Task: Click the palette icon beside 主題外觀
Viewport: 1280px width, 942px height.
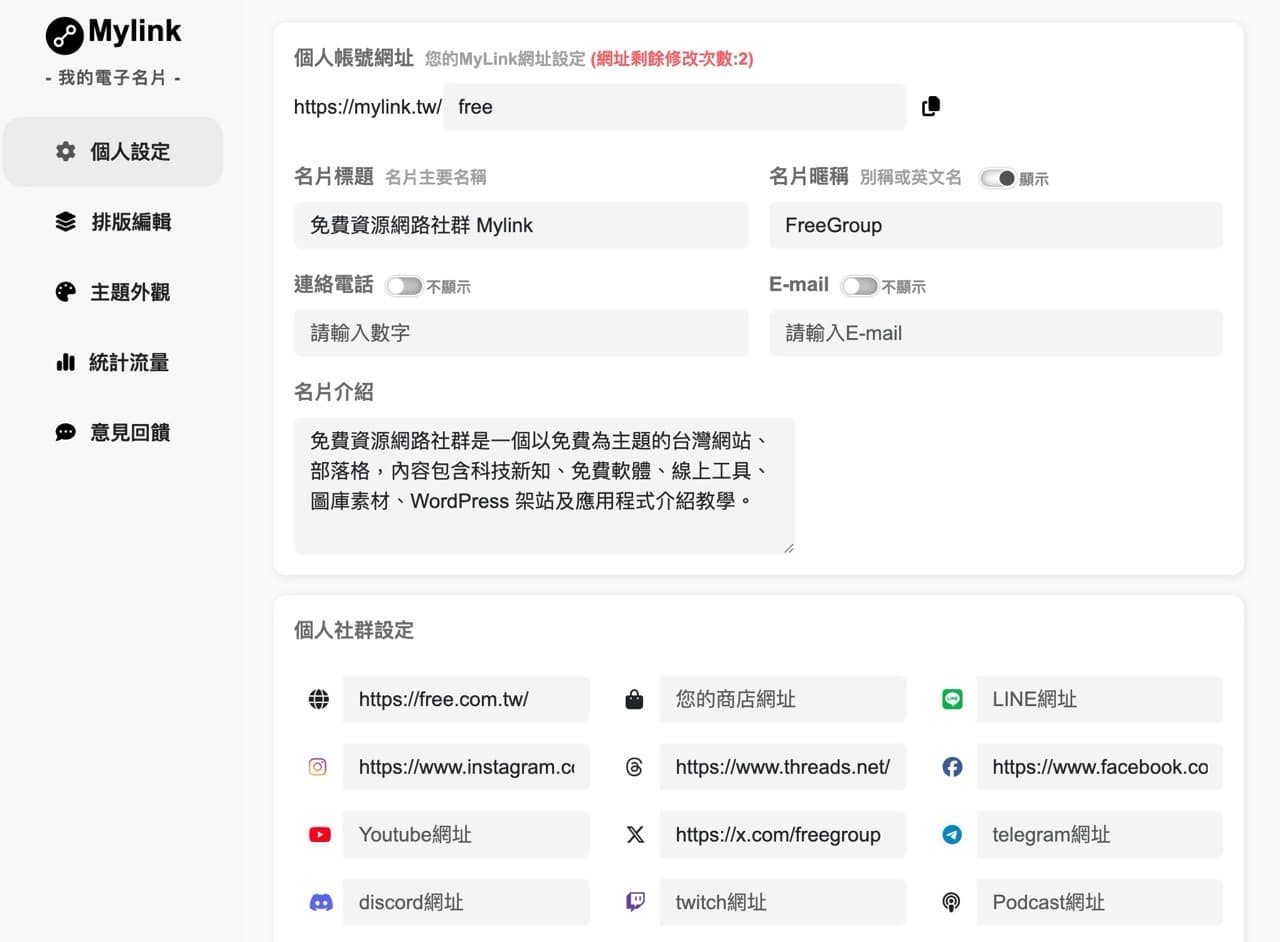Action: point(66,292)
